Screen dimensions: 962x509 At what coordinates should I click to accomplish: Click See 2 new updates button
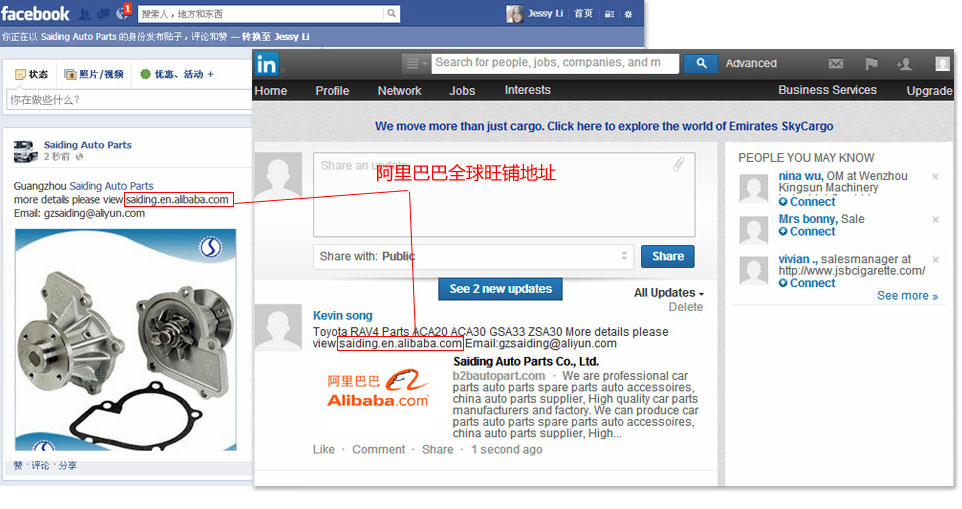tap(500, 289)
